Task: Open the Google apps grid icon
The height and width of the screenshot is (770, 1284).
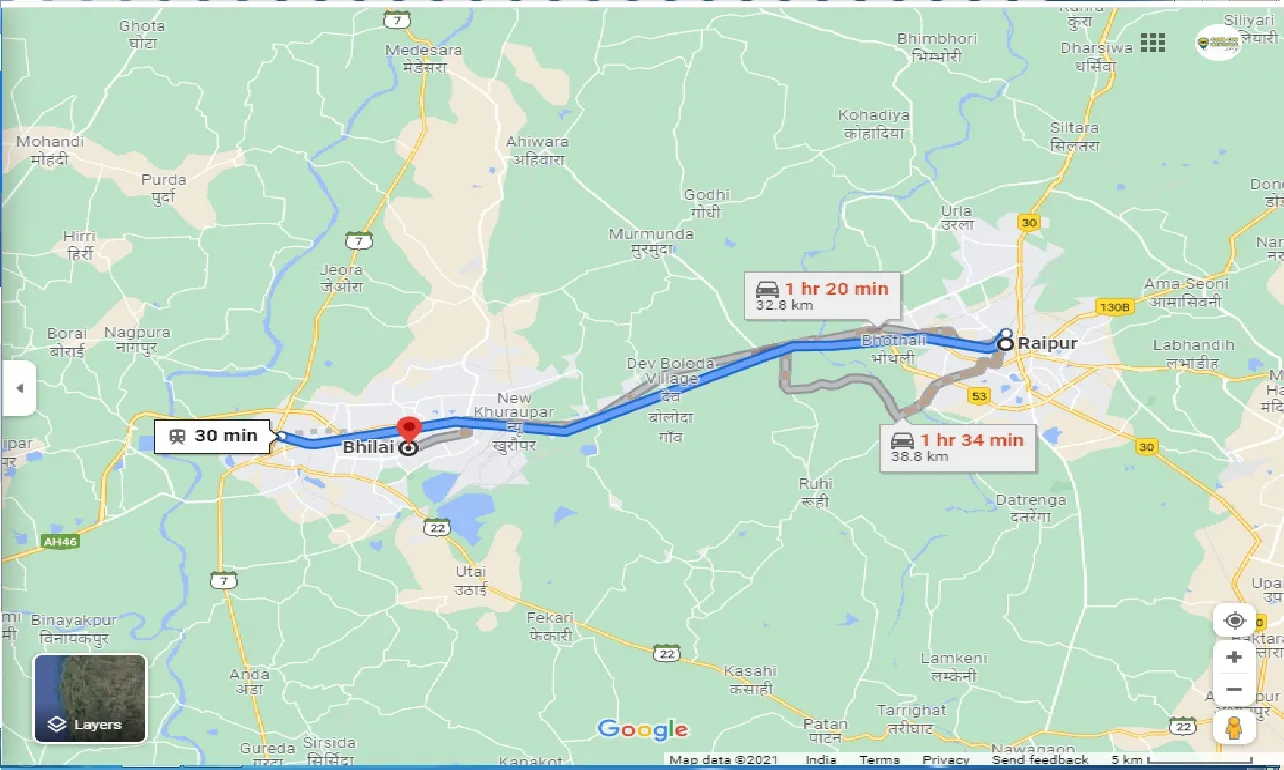Action: (1153, 42)
